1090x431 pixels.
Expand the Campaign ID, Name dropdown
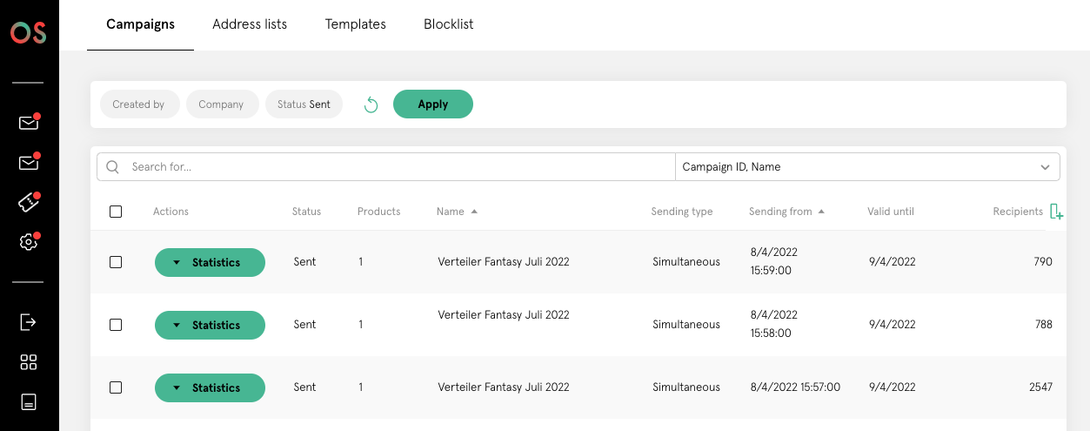point(866,167)
